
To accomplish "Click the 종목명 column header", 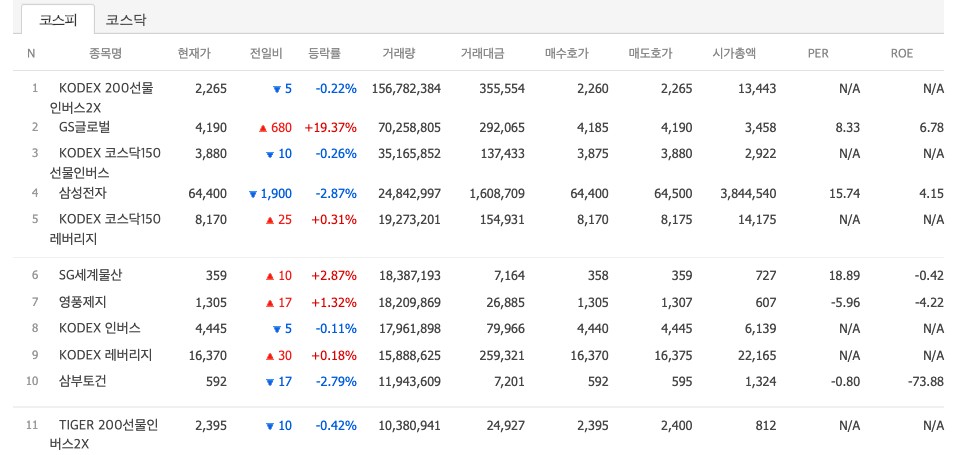I will (105, 54).
